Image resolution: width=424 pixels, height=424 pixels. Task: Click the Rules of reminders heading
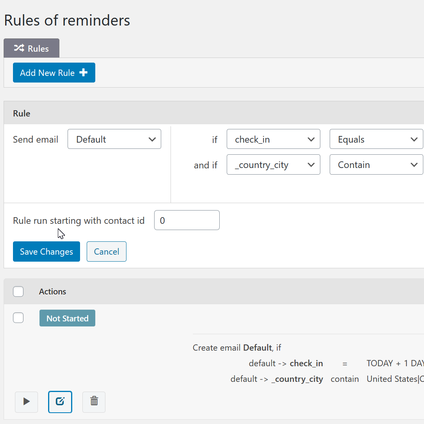pos(67,20)
